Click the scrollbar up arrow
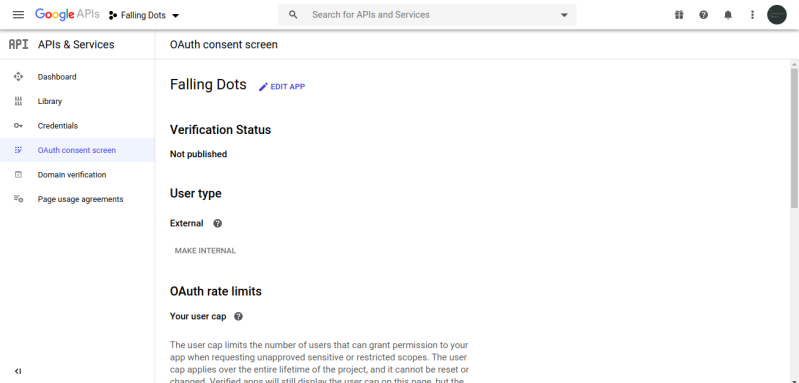The width and height of the screenshot is (799, 383). coord(794,64)
